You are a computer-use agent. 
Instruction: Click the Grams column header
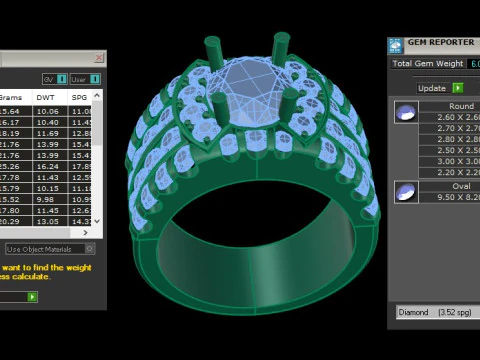pos(16,98)
